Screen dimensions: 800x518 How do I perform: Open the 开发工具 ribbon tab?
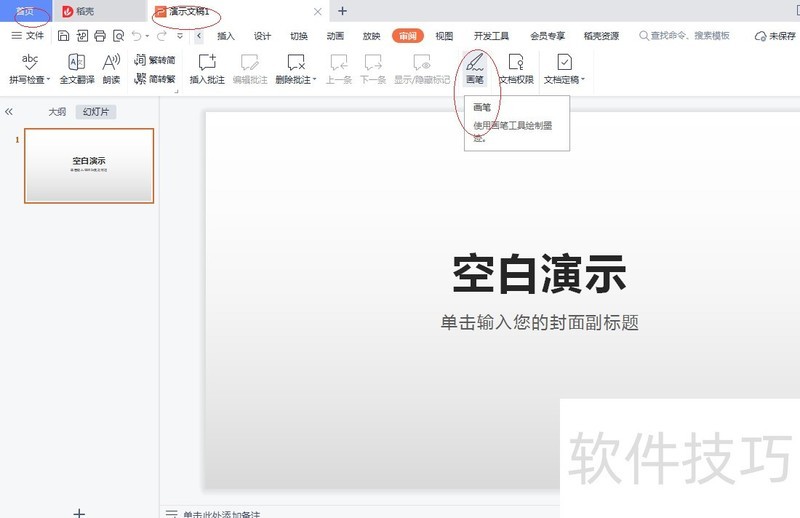coord(491,36)
